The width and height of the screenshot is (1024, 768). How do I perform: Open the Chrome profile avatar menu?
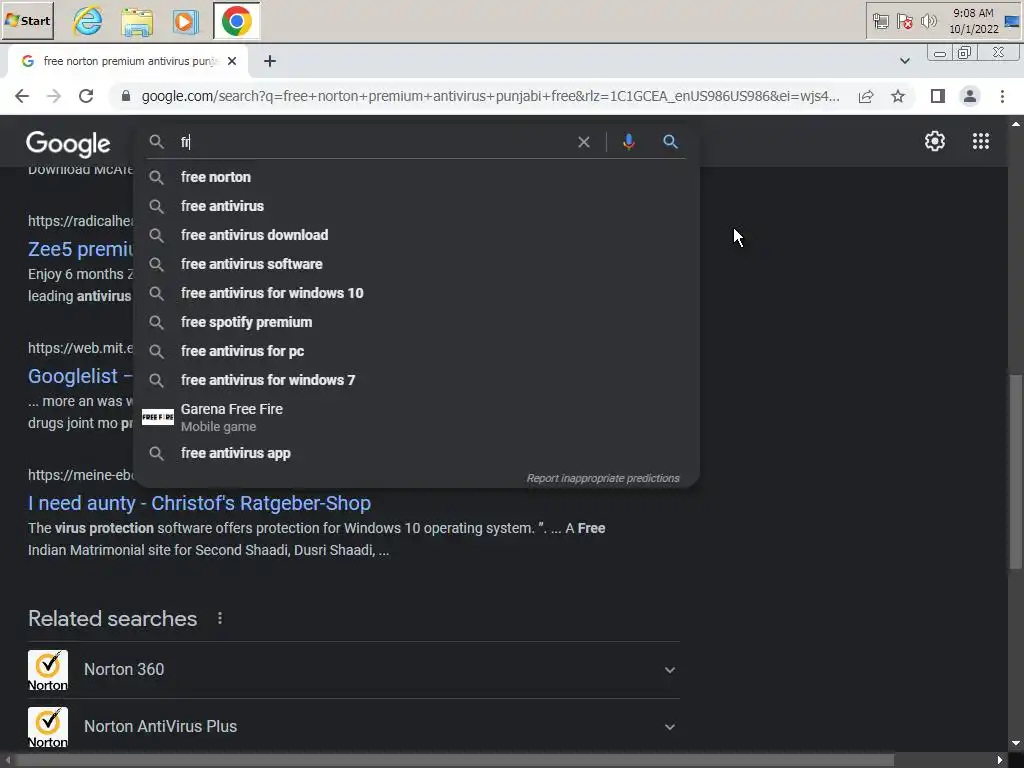coord(969,96)
